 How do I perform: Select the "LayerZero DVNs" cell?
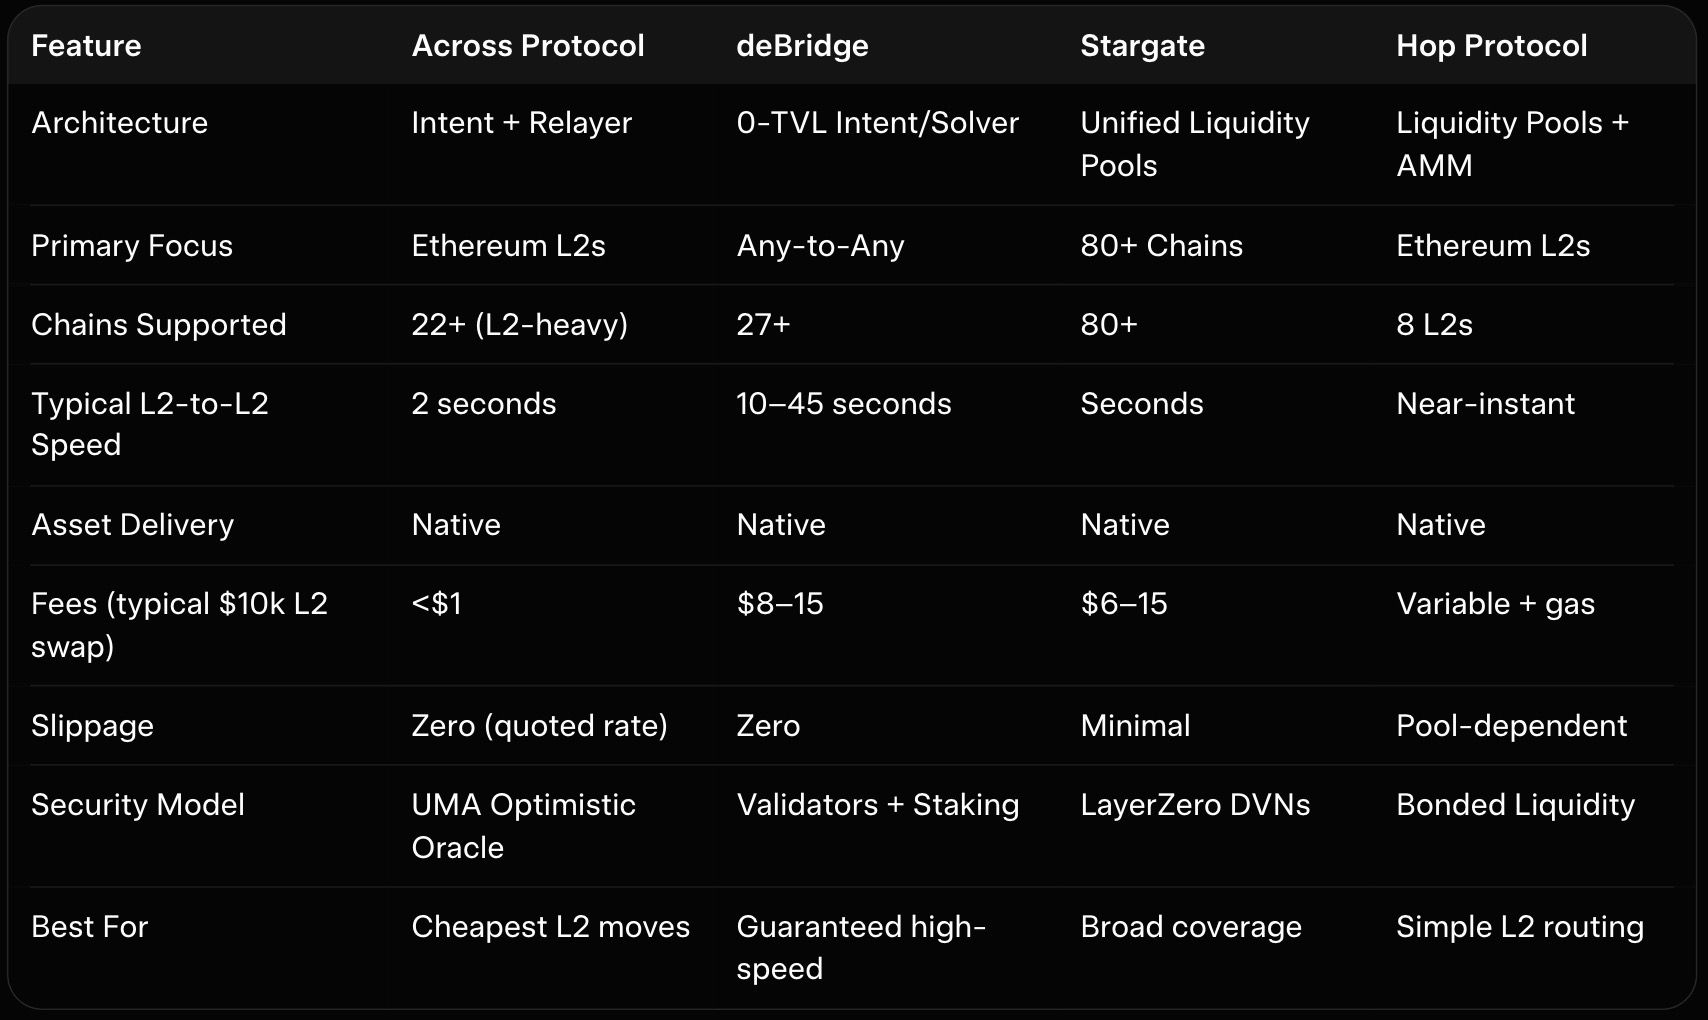(1195, 805)
